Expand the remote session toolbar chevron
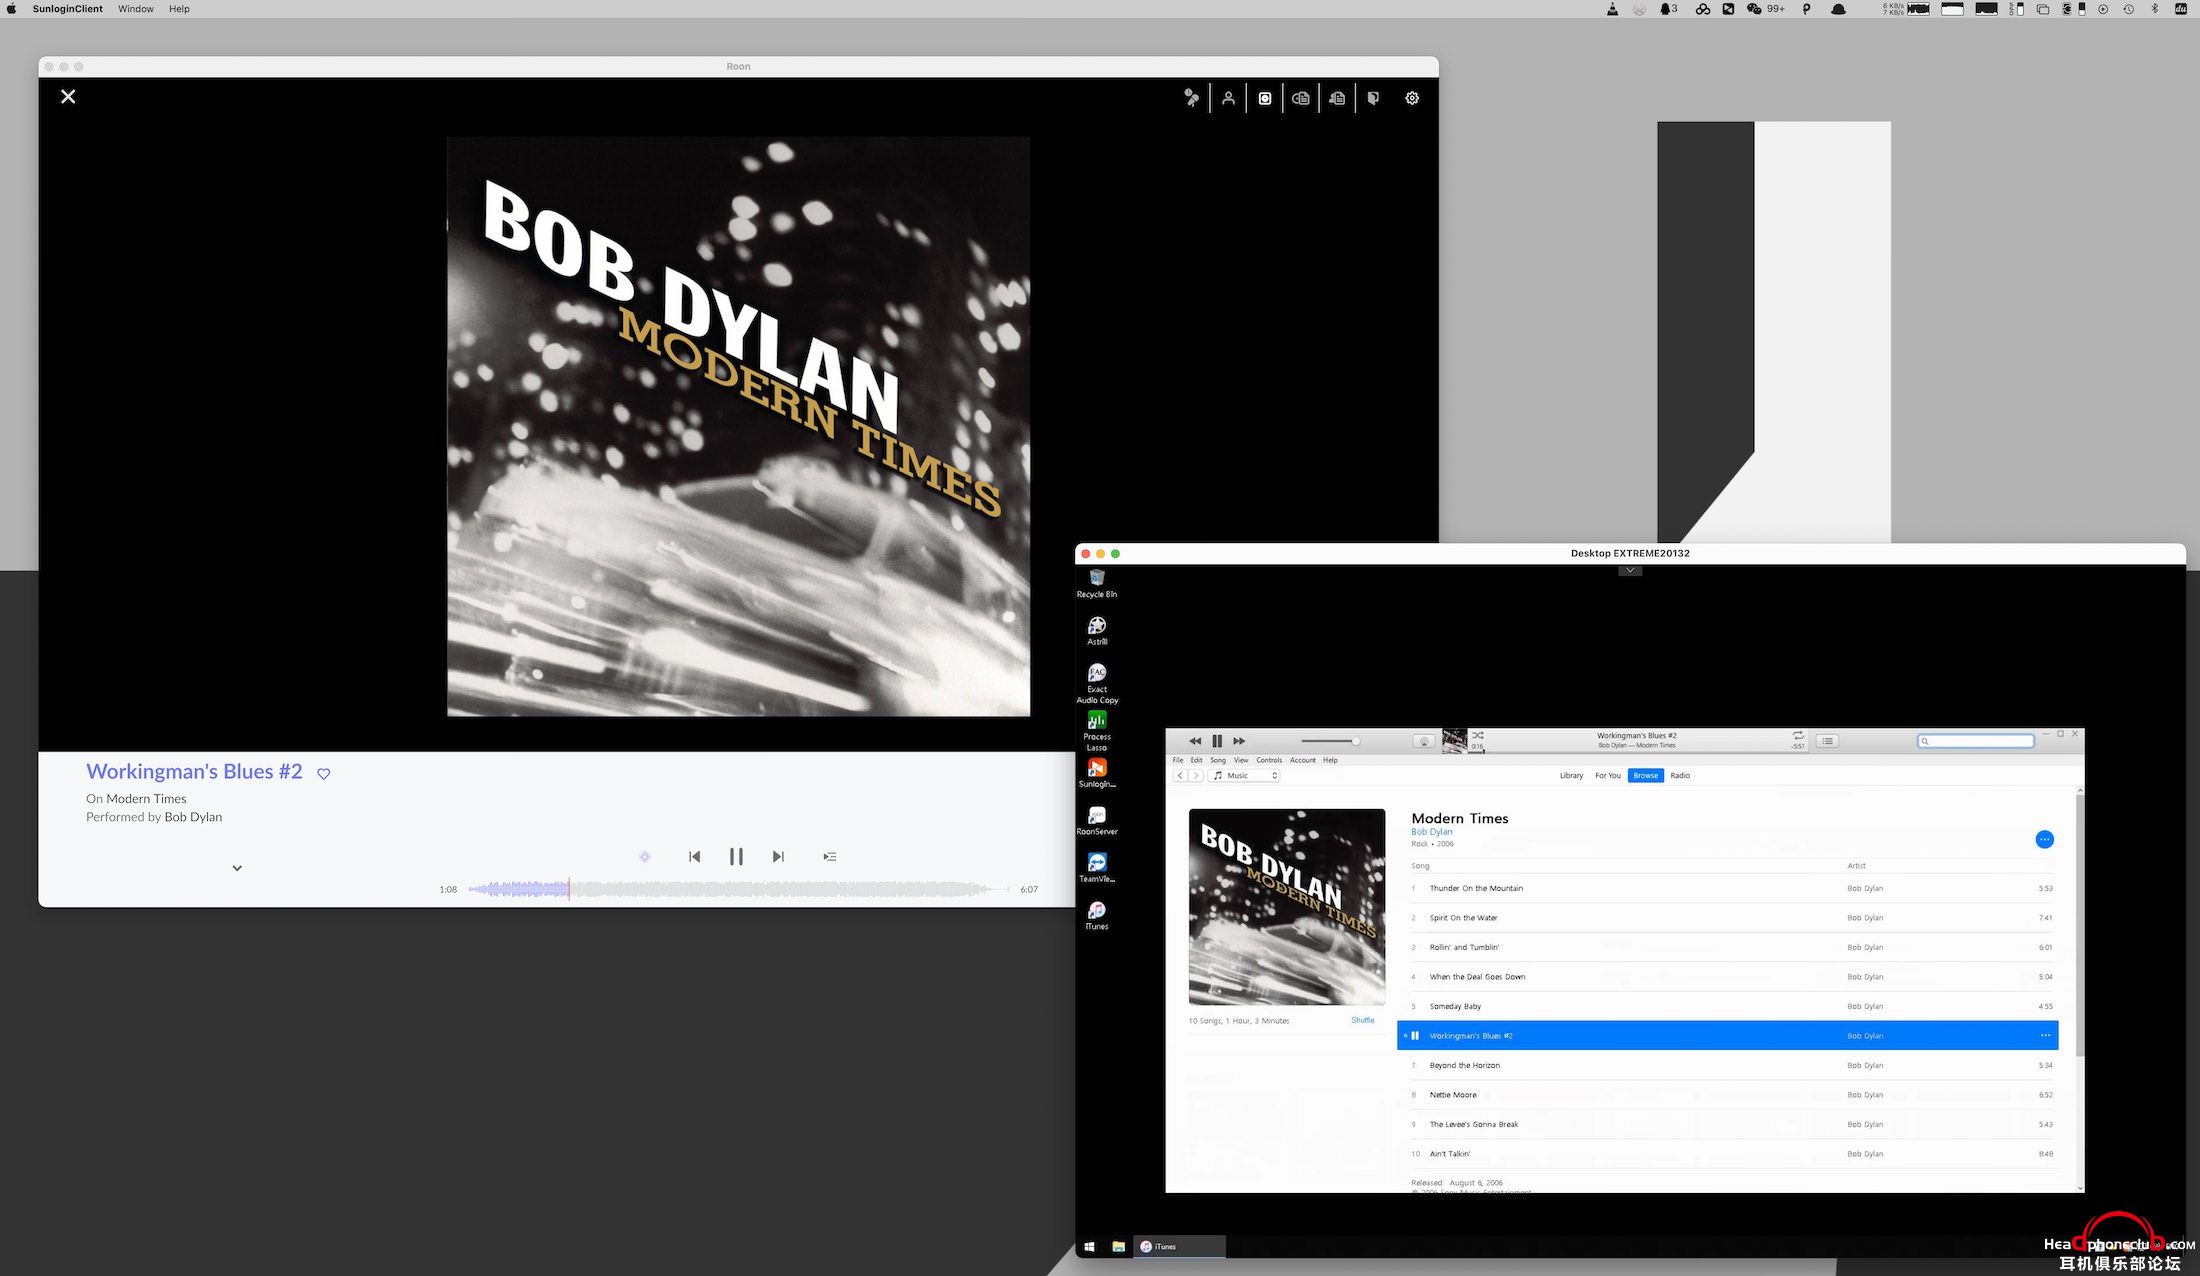Viewport: 2200px width, 1276px height. tap(1630, 571)
